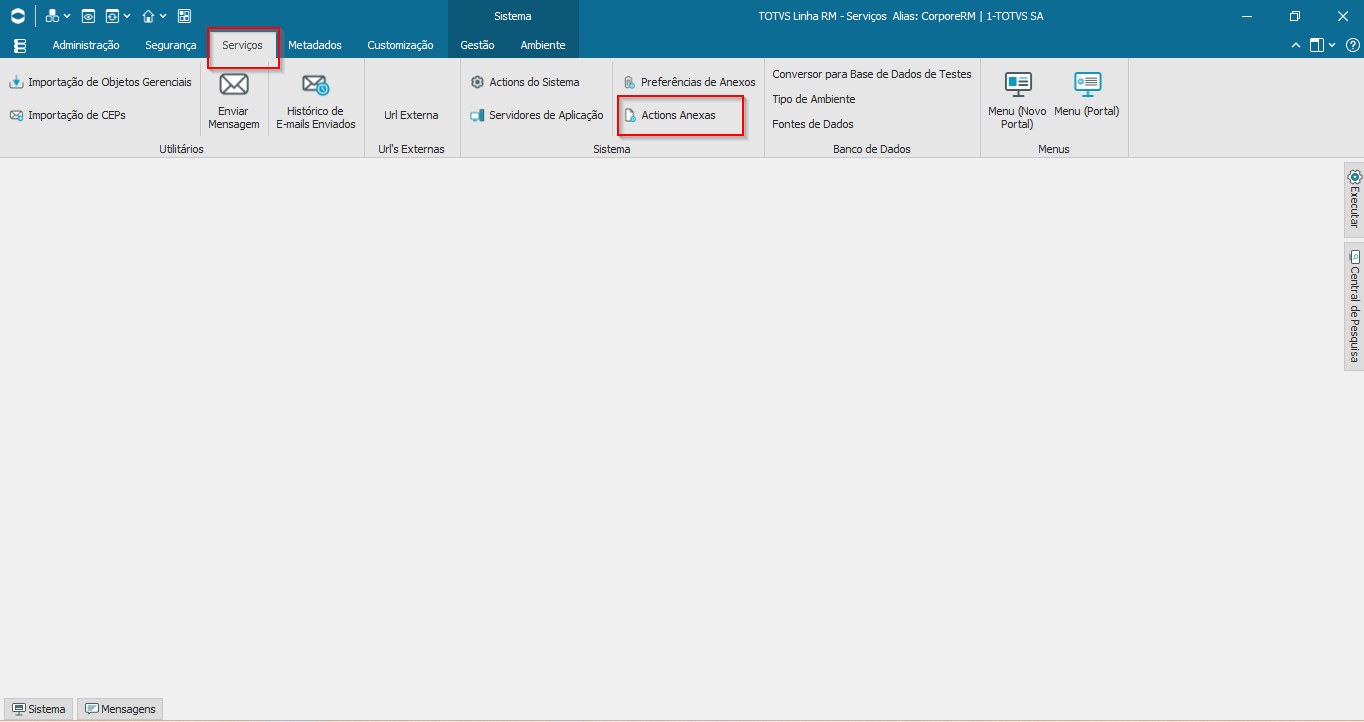The width and height of the screenshot is (1364, 722).
Task: Open help via the question mark icon
Action: (1352, 45)
